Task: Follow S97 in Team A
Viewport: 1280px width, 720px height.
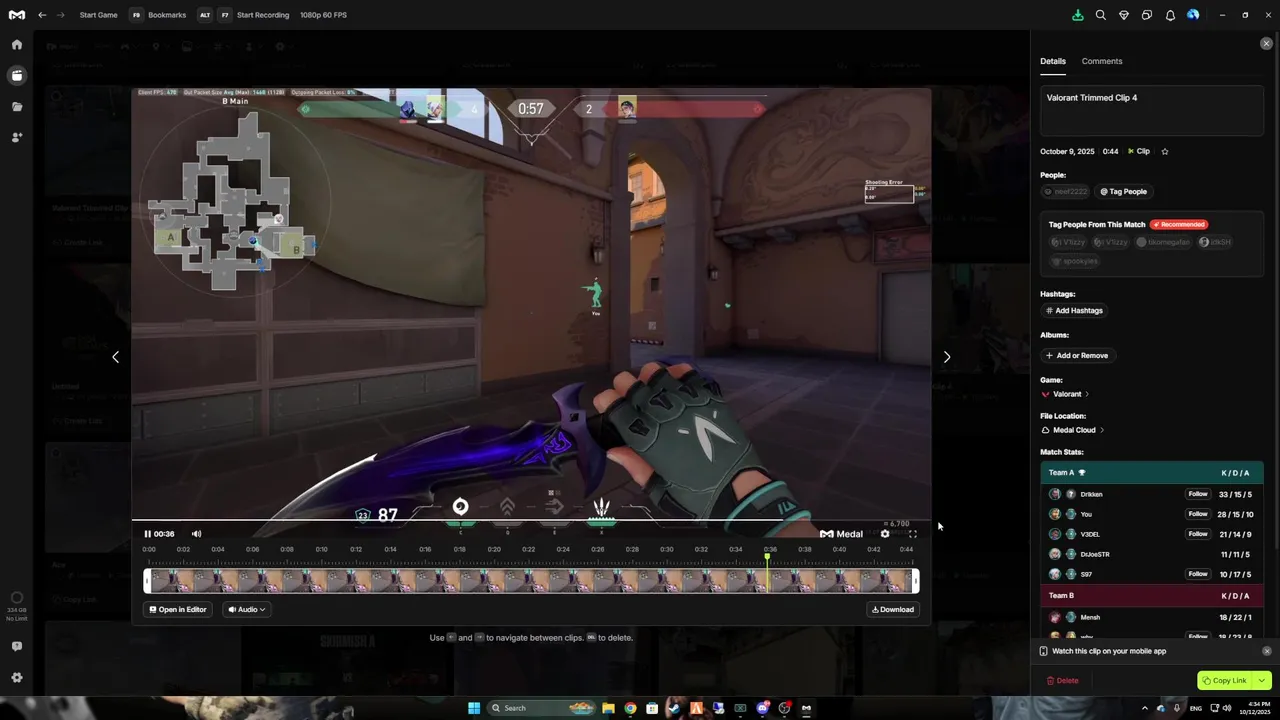Action: [x=1198, y=574]
